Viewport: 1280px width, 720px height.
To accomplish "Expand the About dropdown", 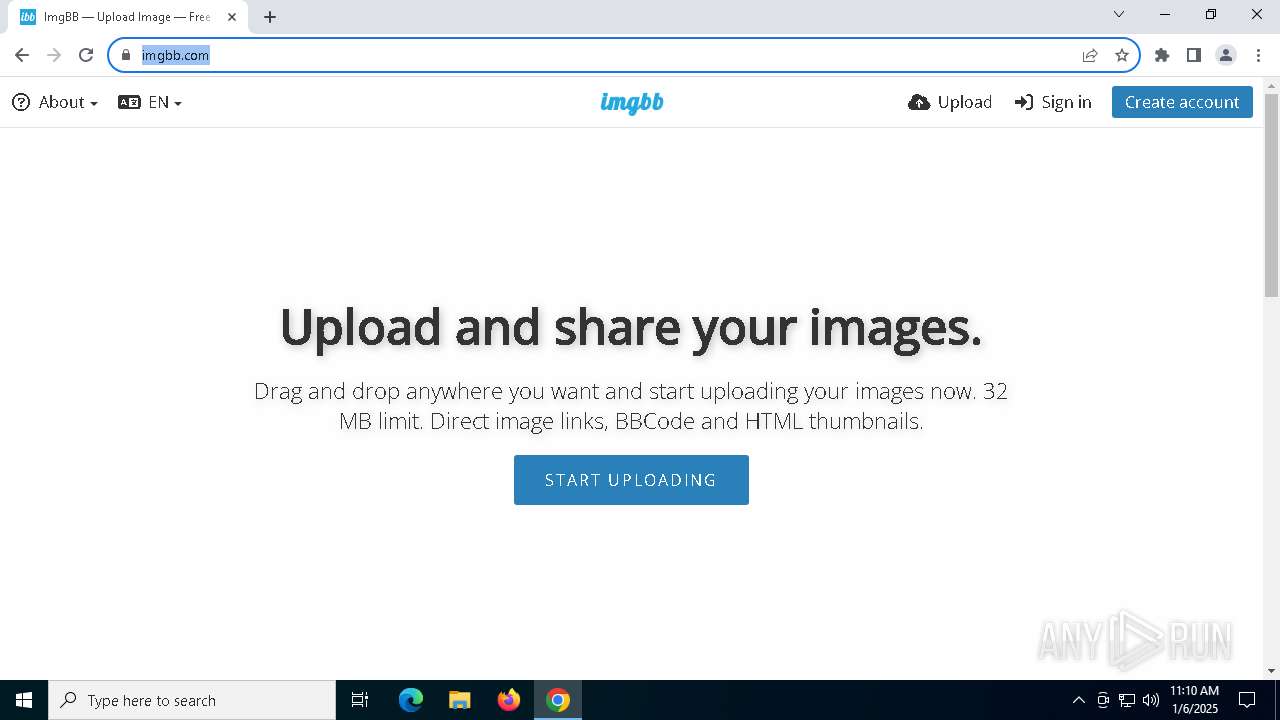I will coord(55,102).
